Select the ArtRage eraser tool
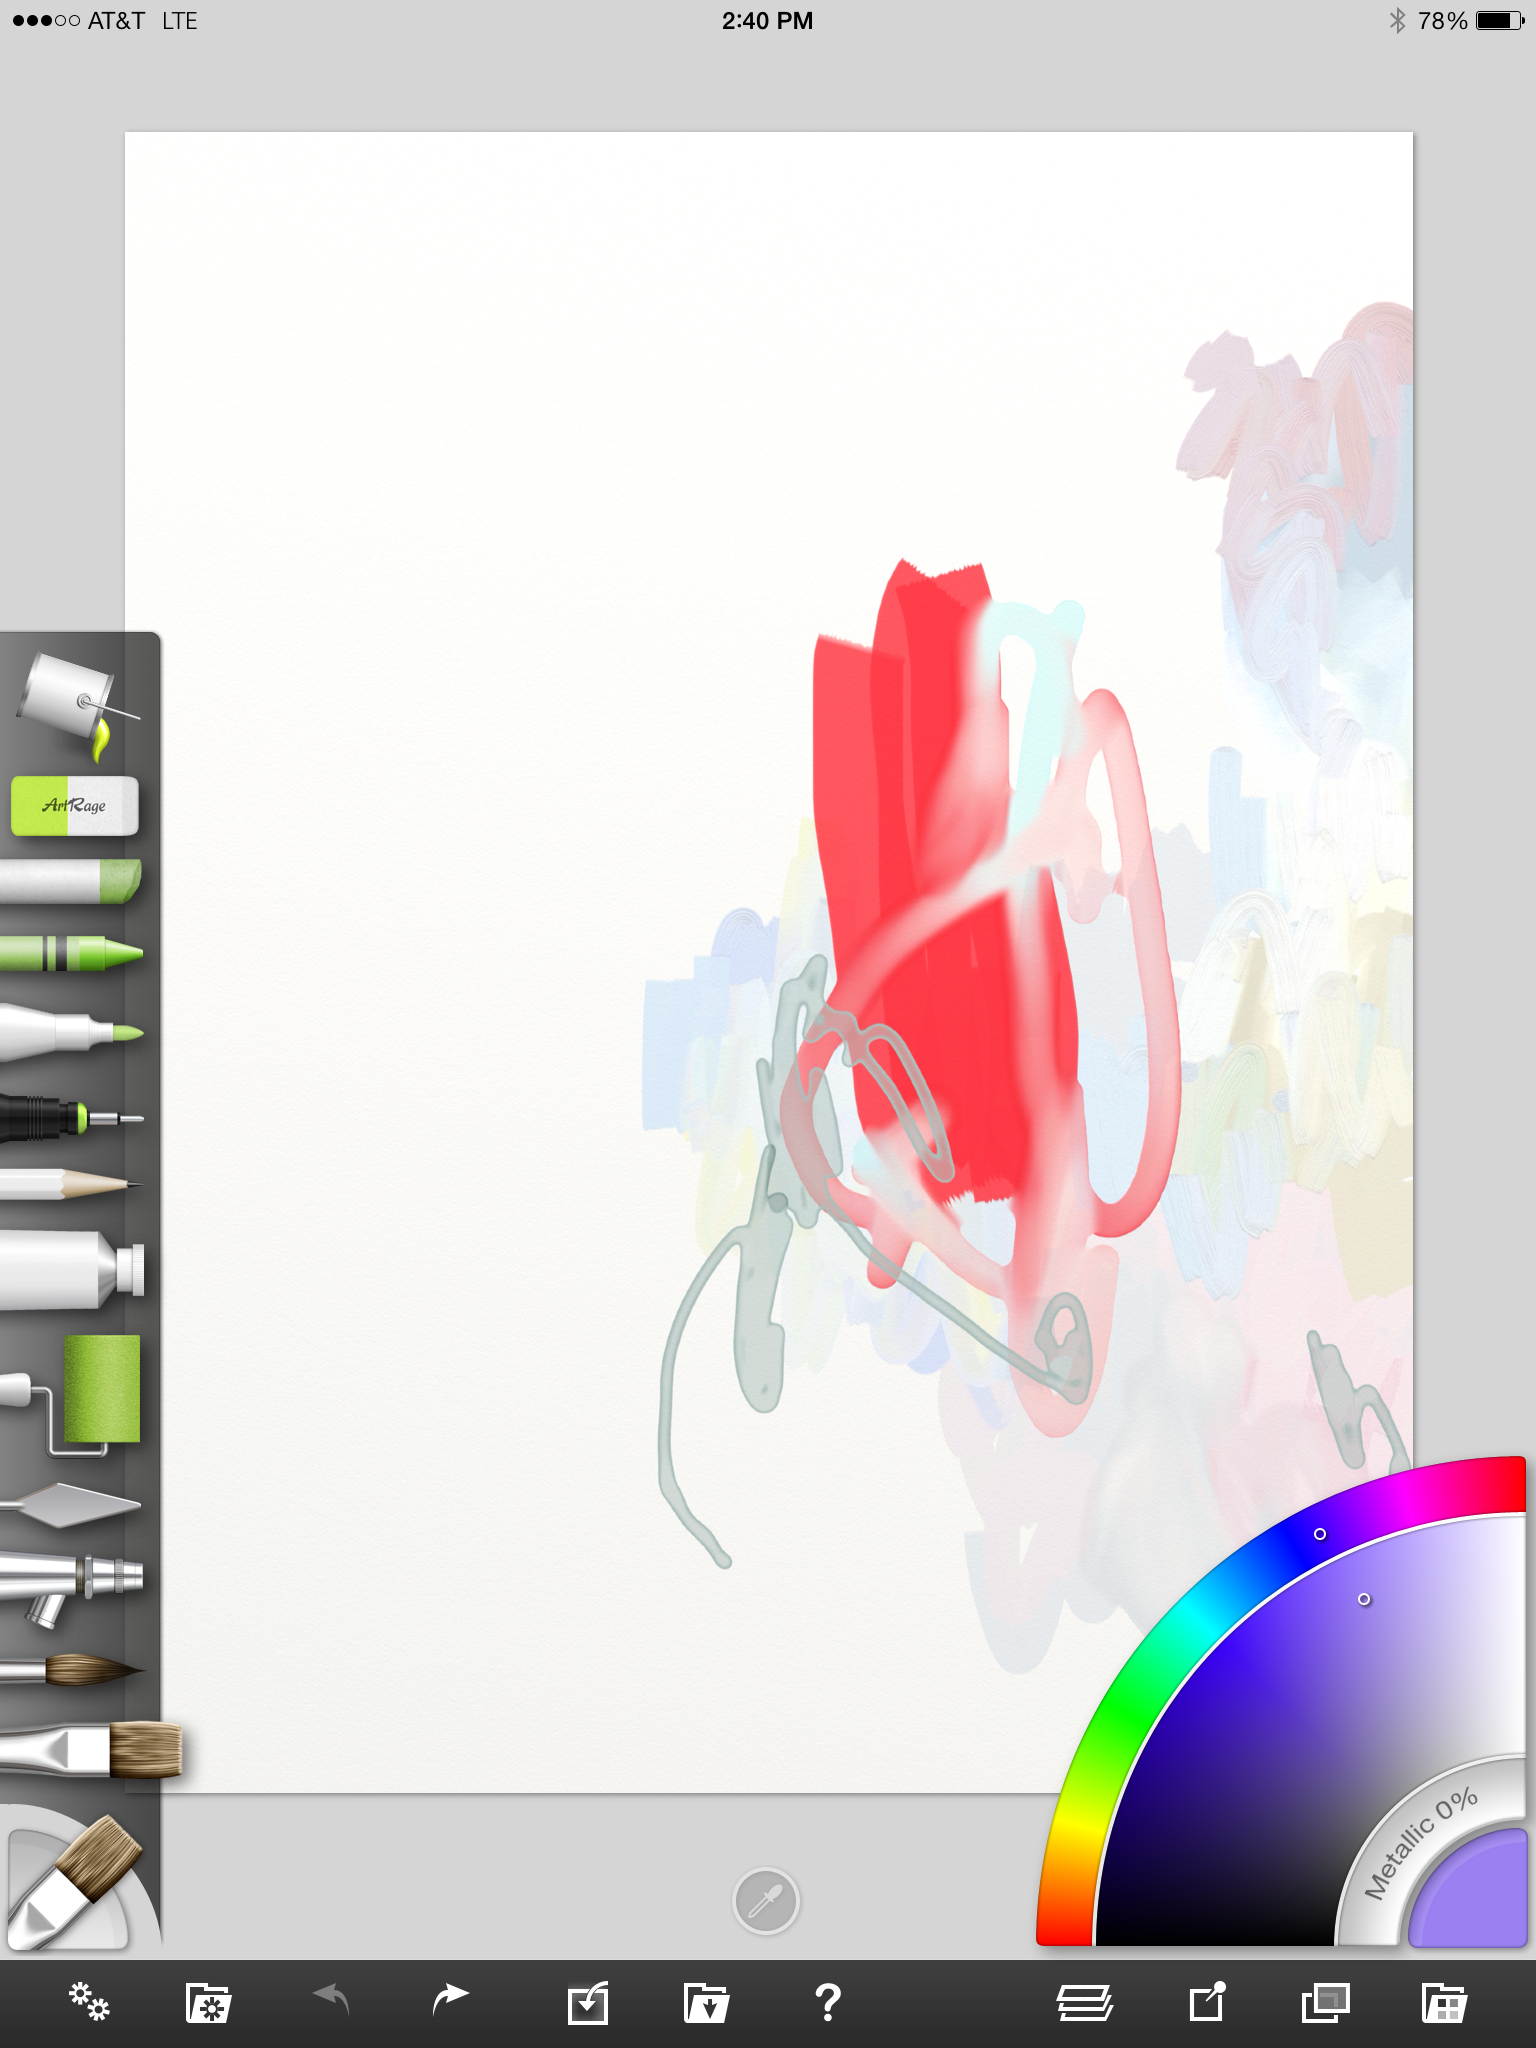This screenshot has width=1536, height=2048. point(74,806)
